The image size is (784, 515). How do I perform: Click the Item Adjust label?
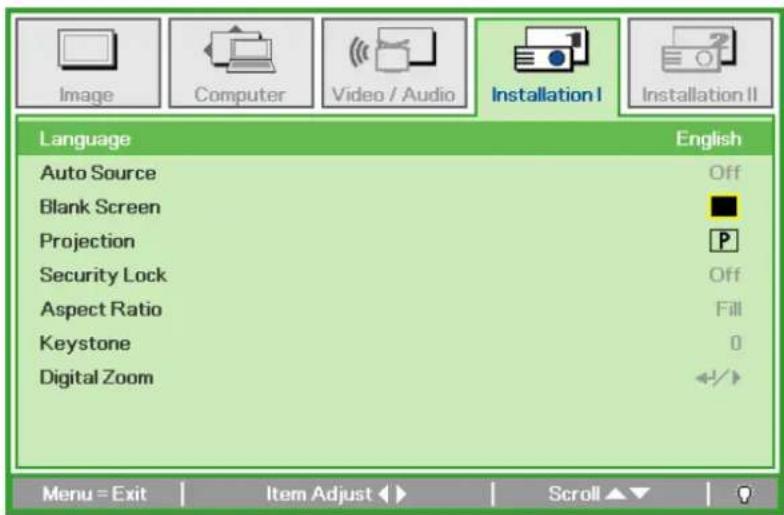319,494
